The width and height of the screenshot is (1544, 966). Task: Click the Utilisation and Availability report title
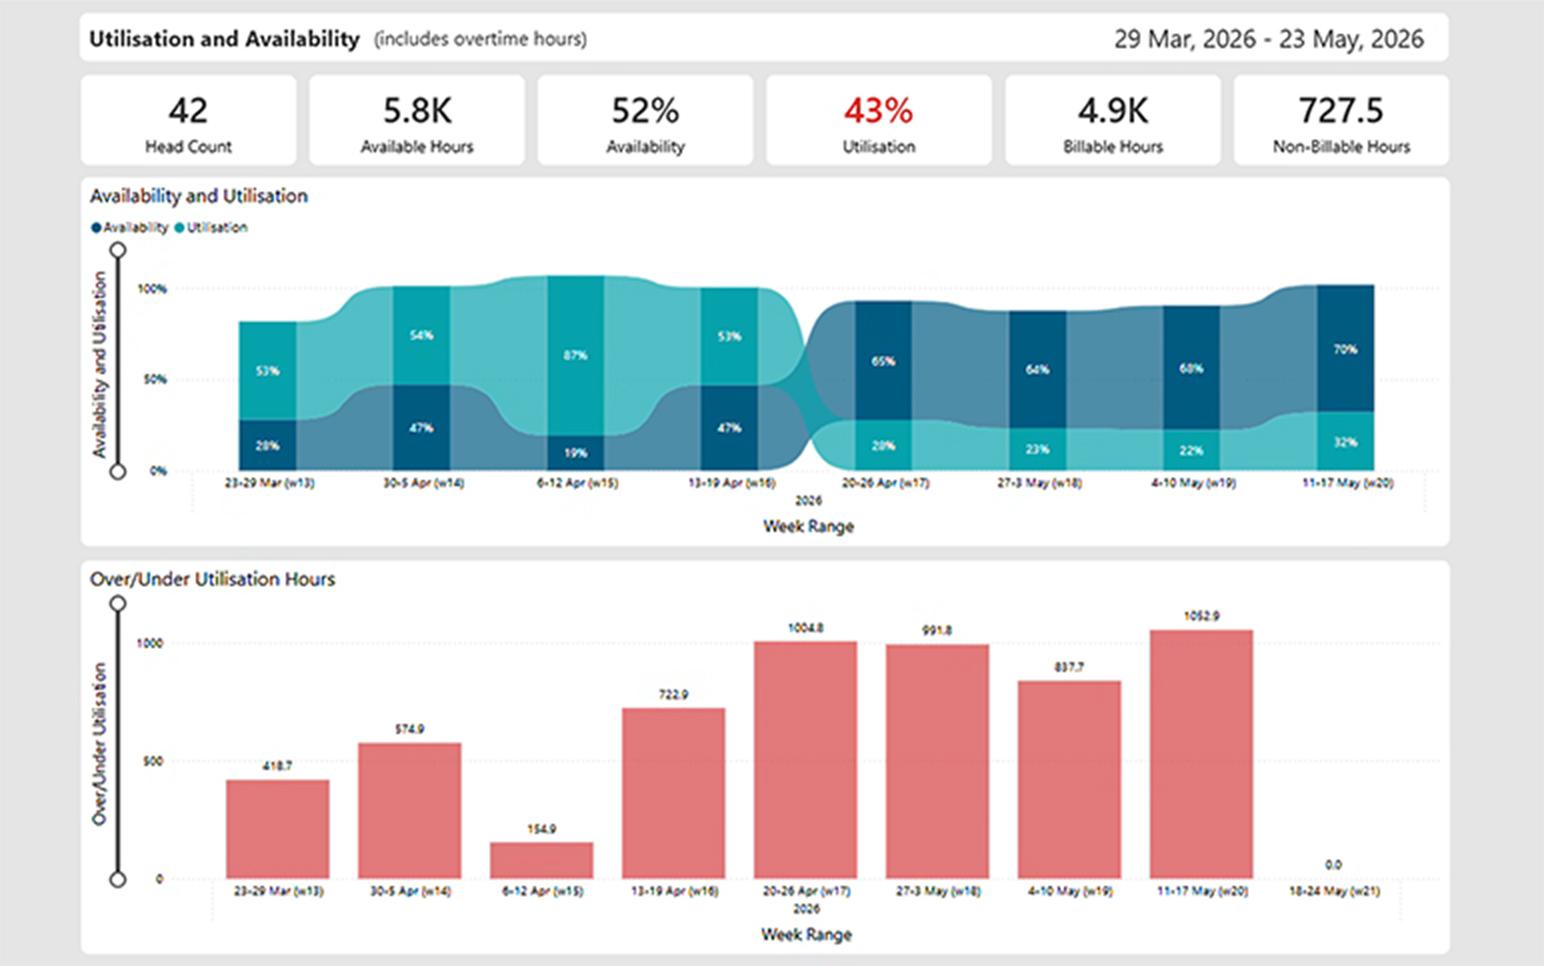(x=222, y=39)
